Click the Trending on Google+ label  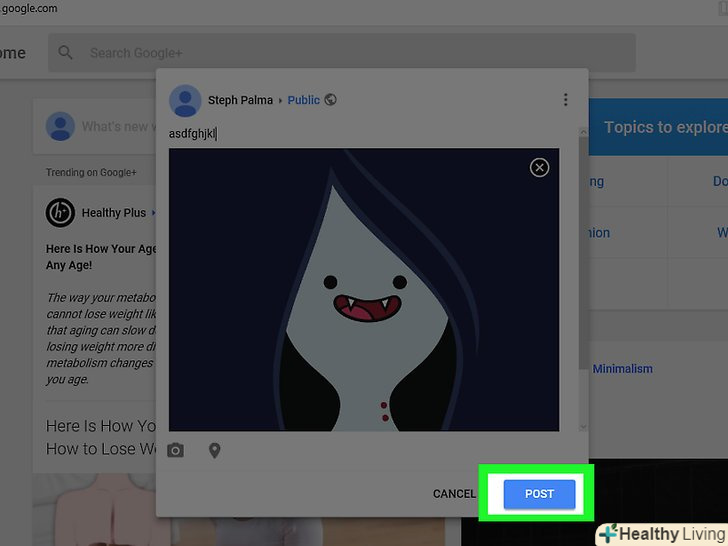coord(91,173)
